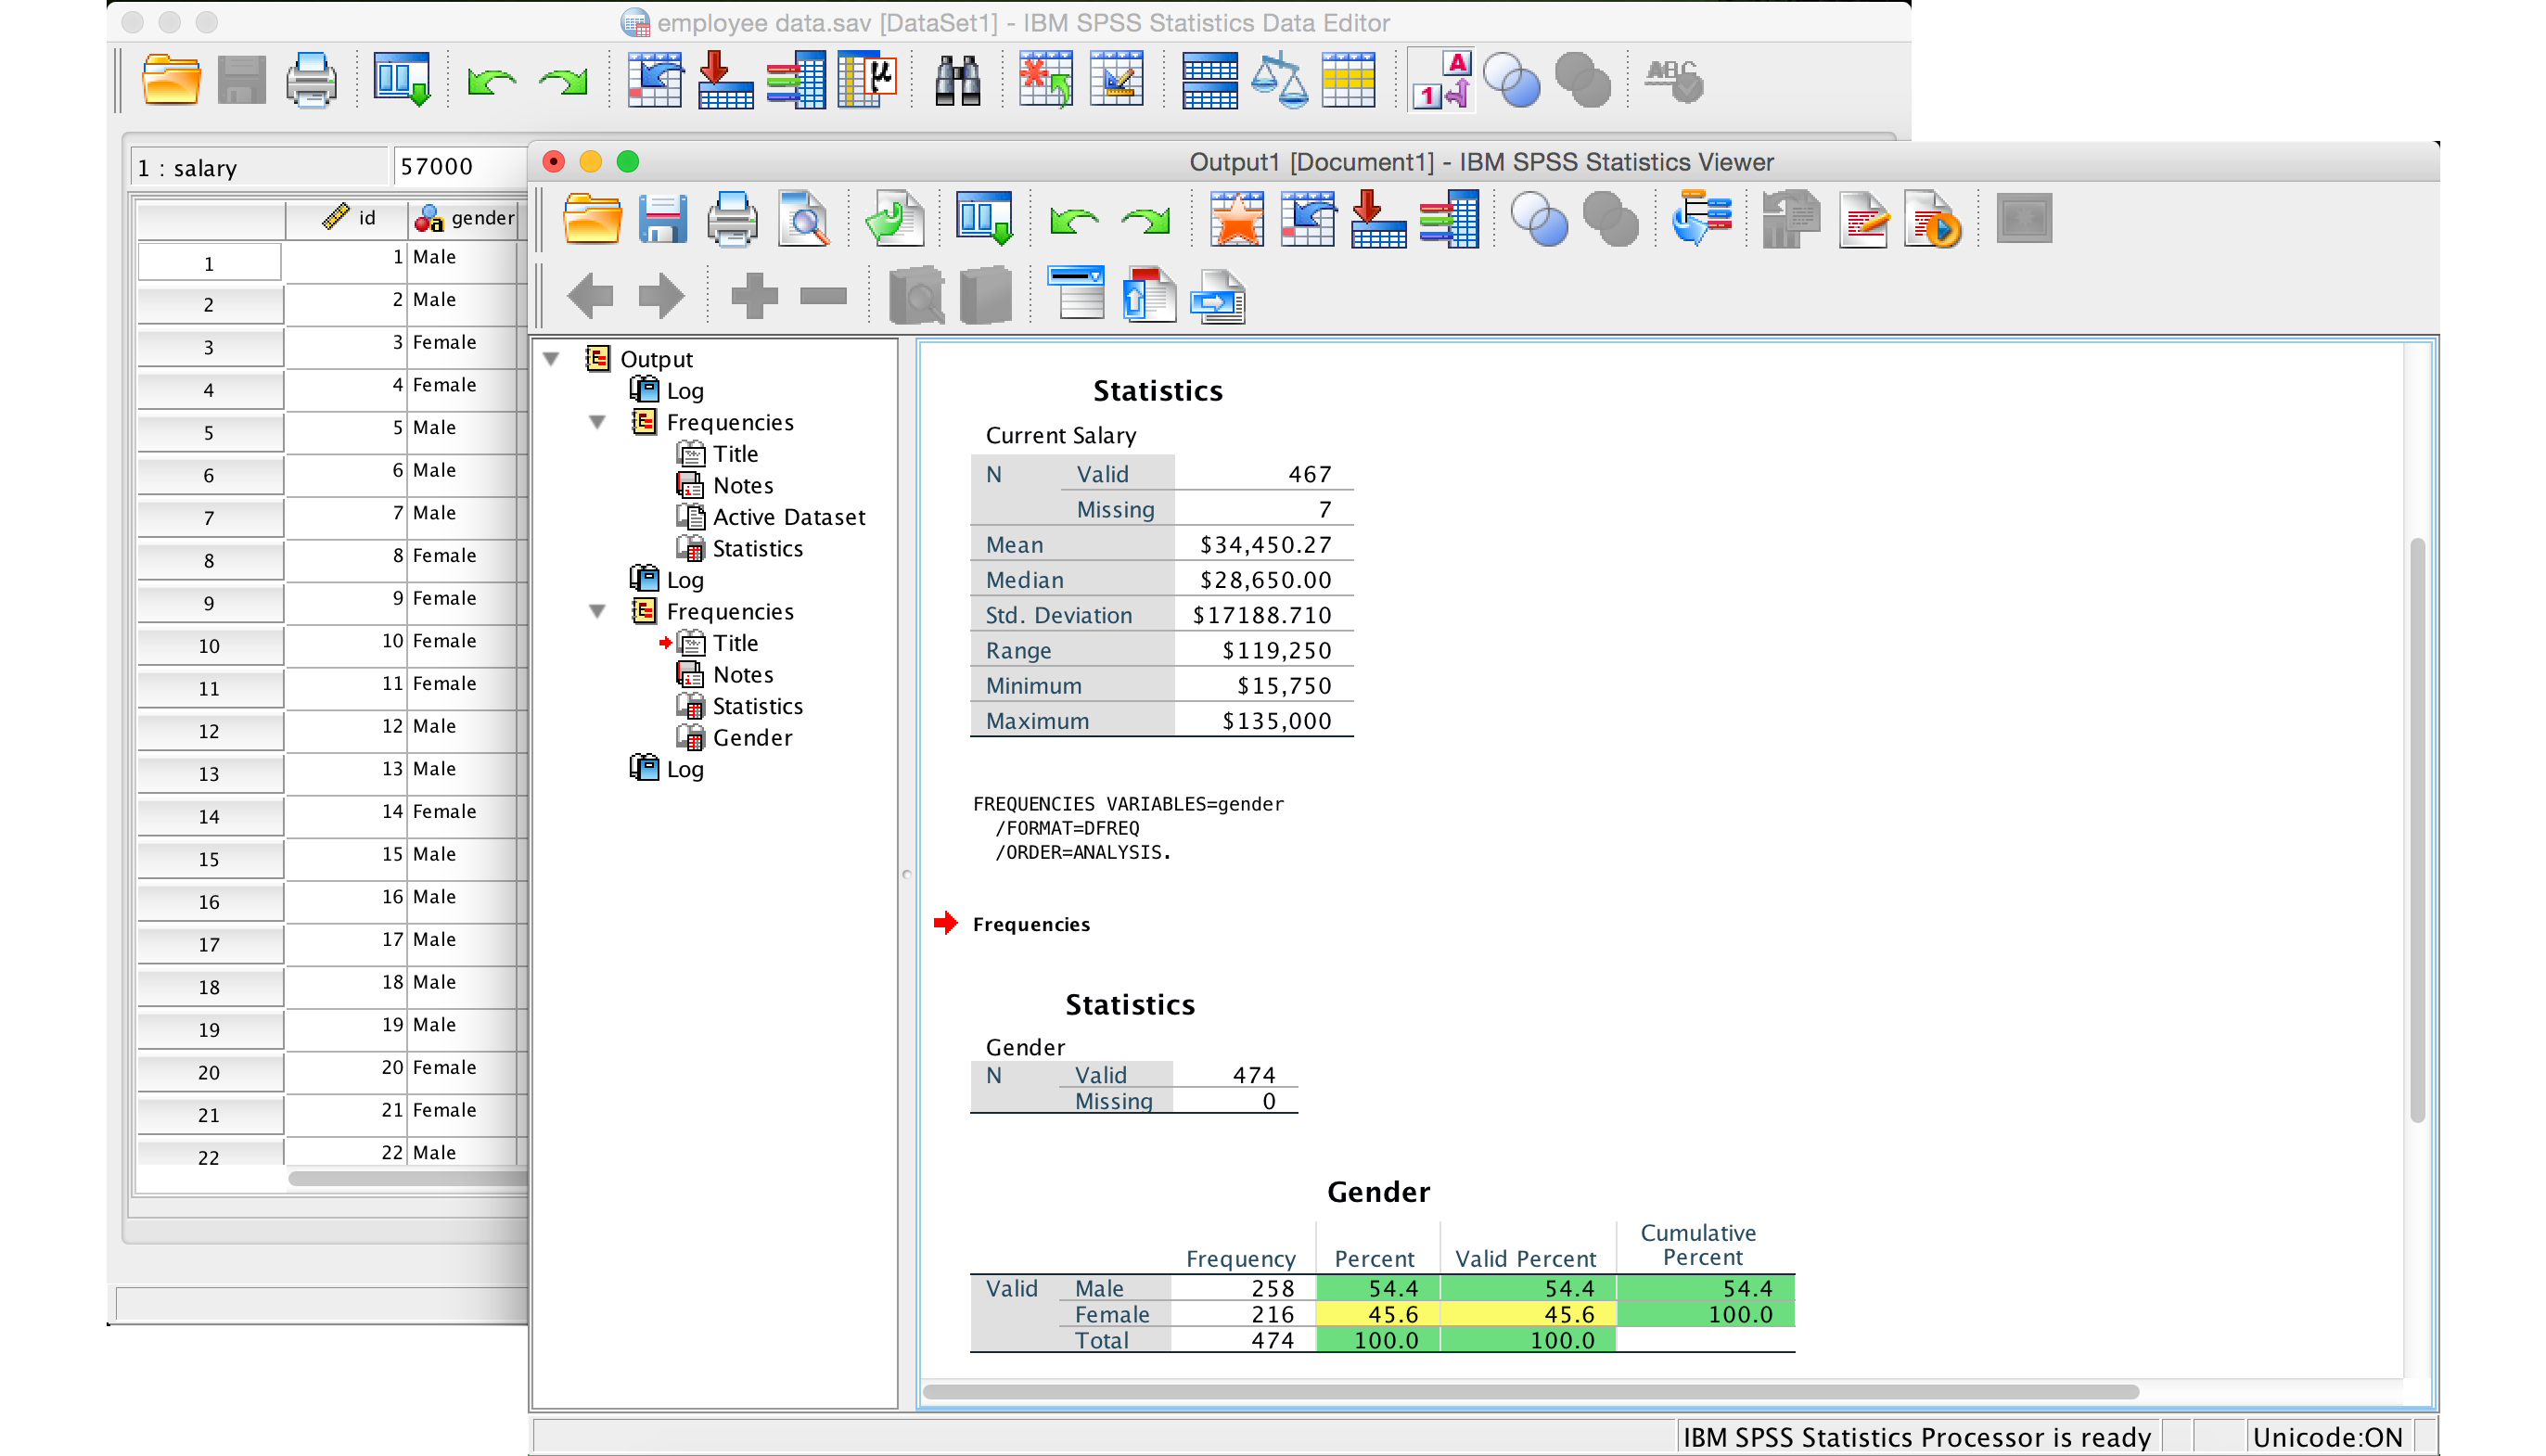The height and width of the screenshot is (1456, 2546).
Task: Click Insert Cases icon in Data Editor
Action: point(1045,80)
